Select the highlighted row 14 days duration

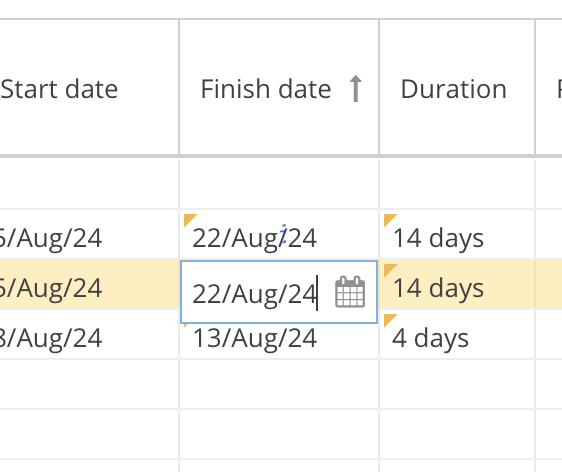coord(438,288)
